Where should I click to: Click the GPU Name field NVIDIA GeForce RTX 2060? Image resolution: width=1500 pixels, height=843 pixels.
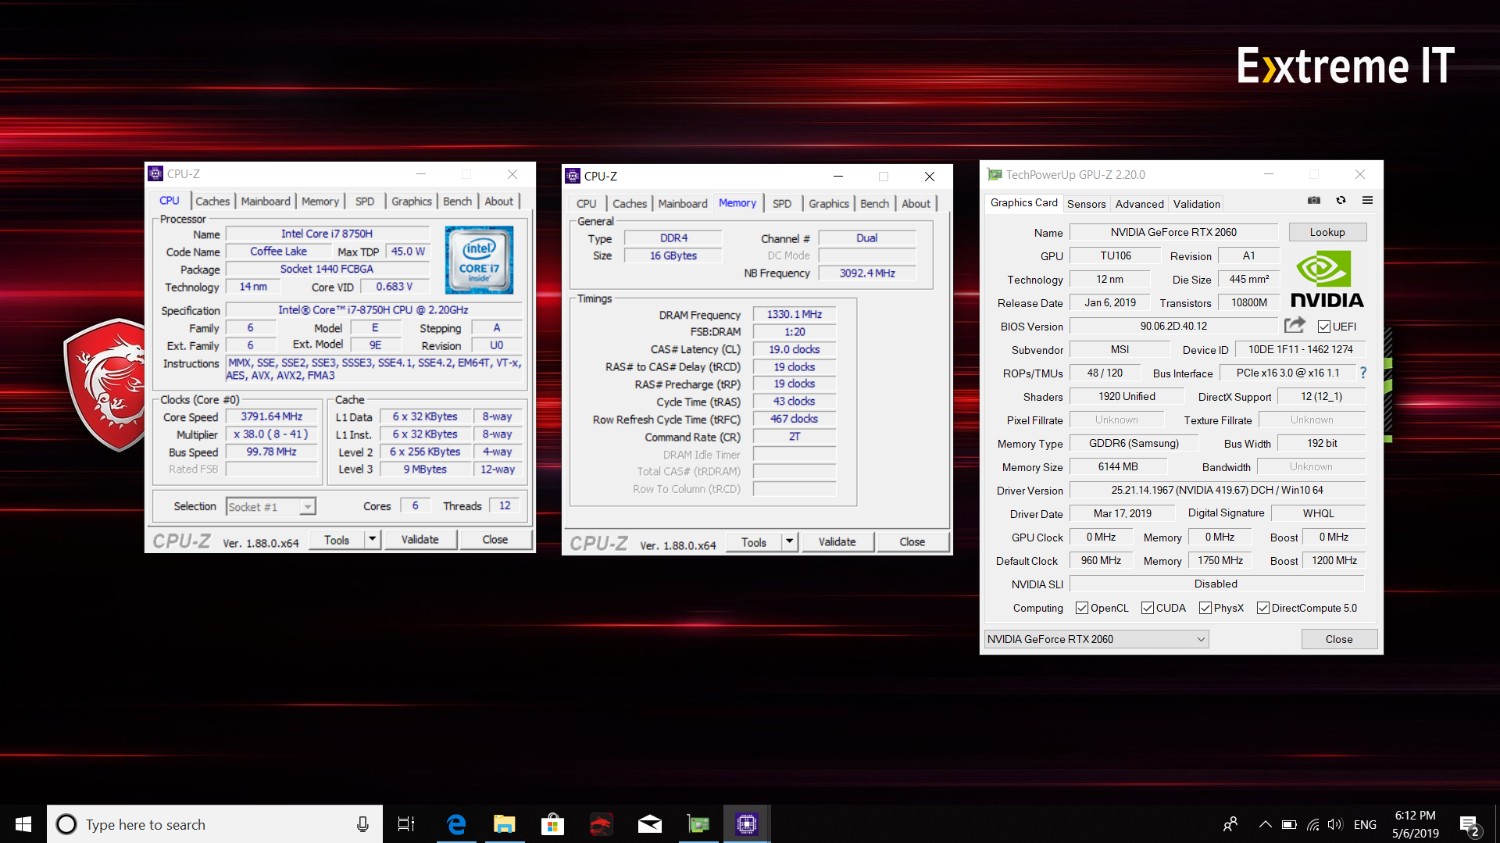[1173, 232]
